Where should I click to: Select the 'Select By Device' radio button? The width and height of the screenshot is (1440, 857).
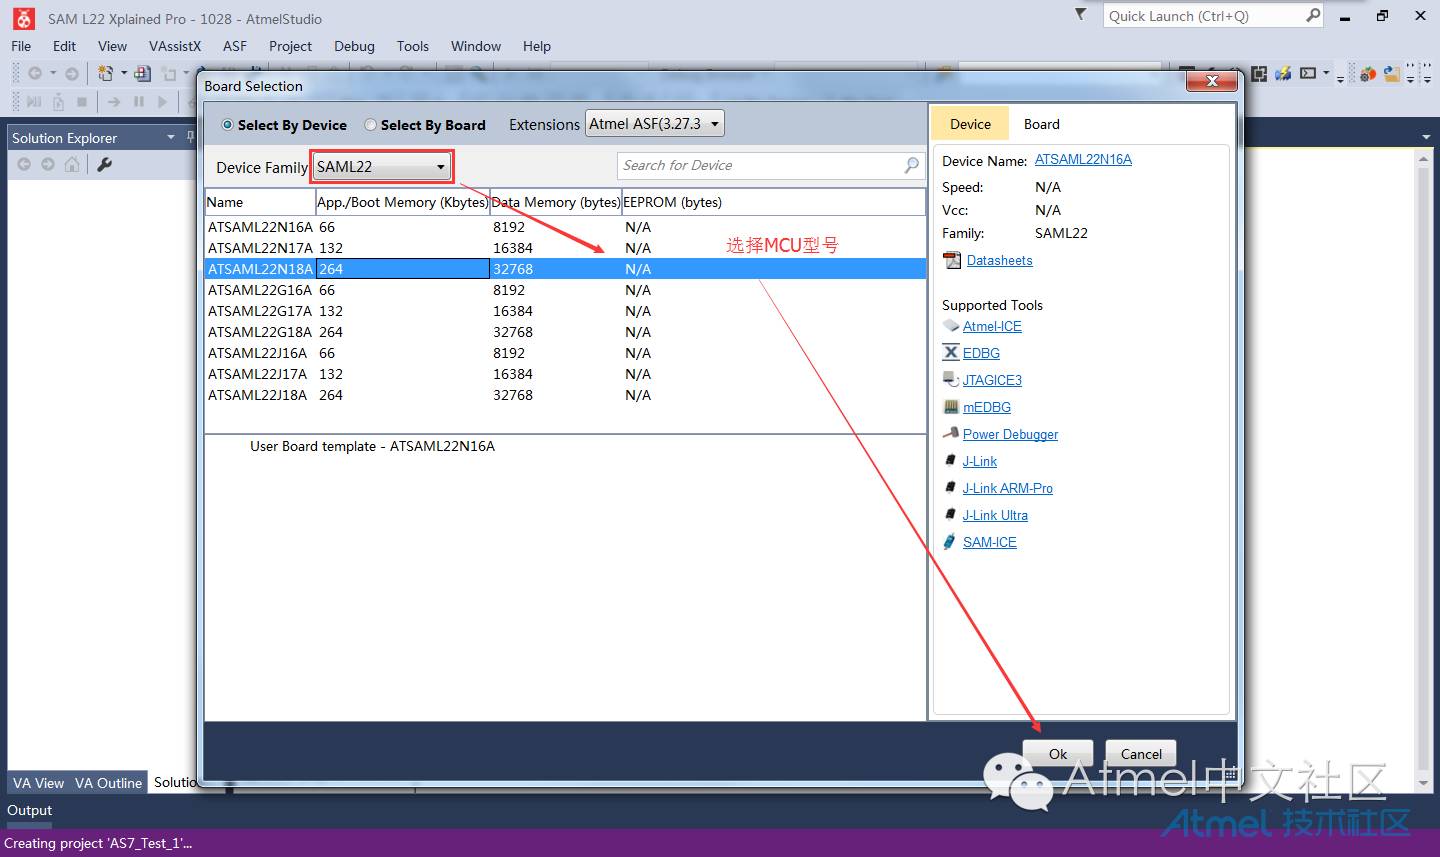tap(228, 125)
